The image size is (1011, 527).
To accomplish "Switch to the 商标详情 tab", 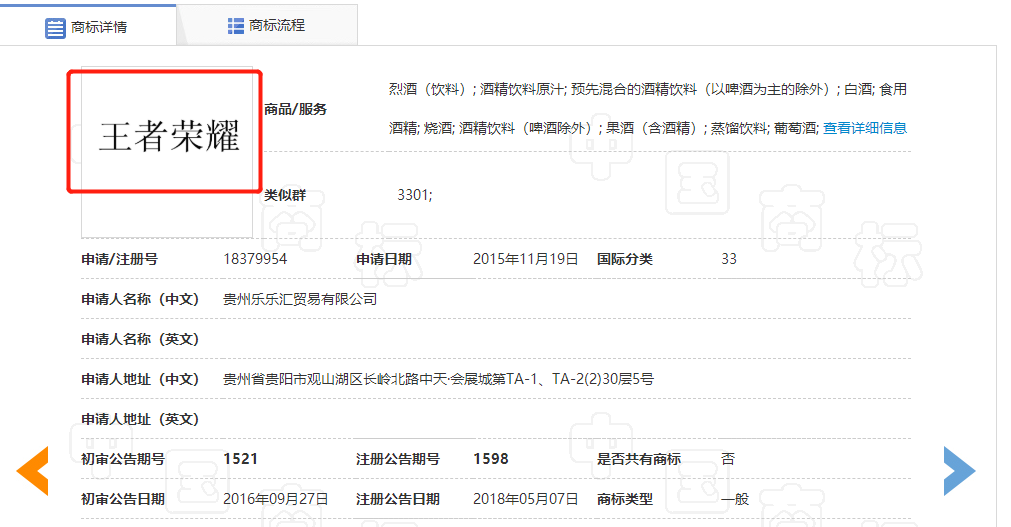I will [x=88, y=27].
